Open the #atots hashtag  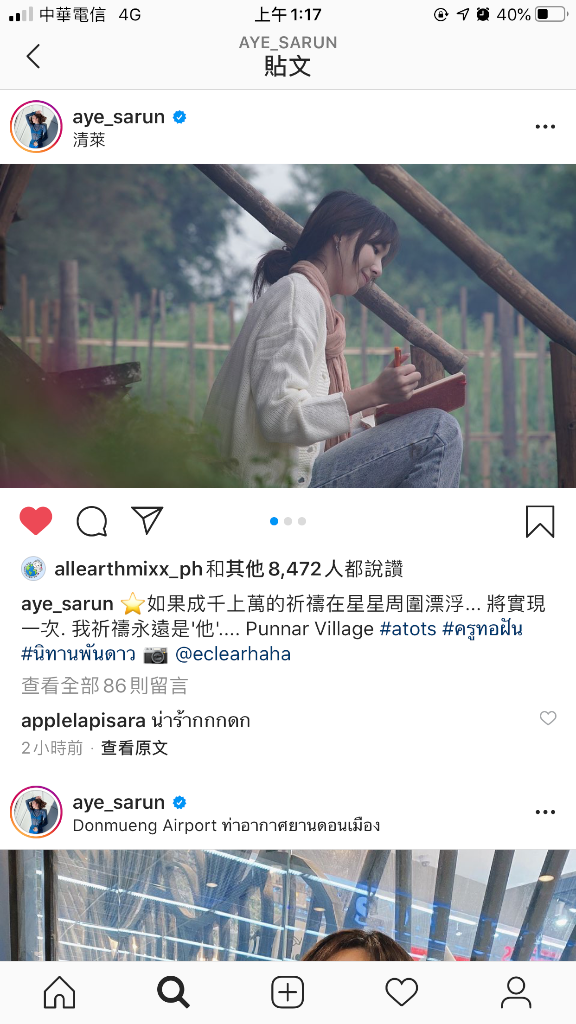[408, 630]
